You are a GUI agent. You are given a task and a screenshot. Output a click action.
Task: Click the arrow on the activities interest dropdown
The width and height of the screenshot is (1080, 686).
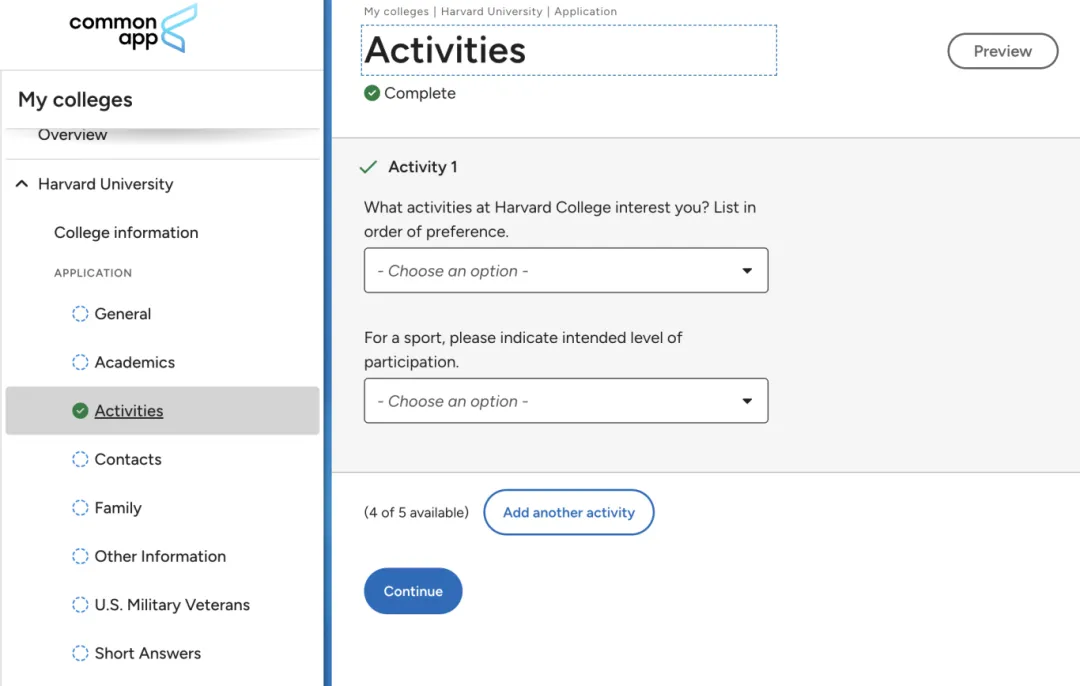[x=747, y=271]
